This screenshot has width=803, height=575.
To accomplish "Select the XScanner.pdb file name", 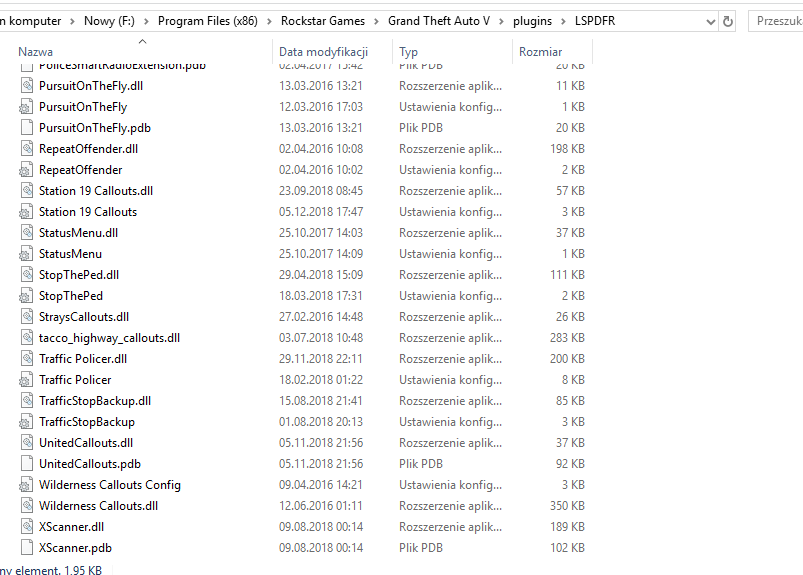I will [x=75, y=547].
